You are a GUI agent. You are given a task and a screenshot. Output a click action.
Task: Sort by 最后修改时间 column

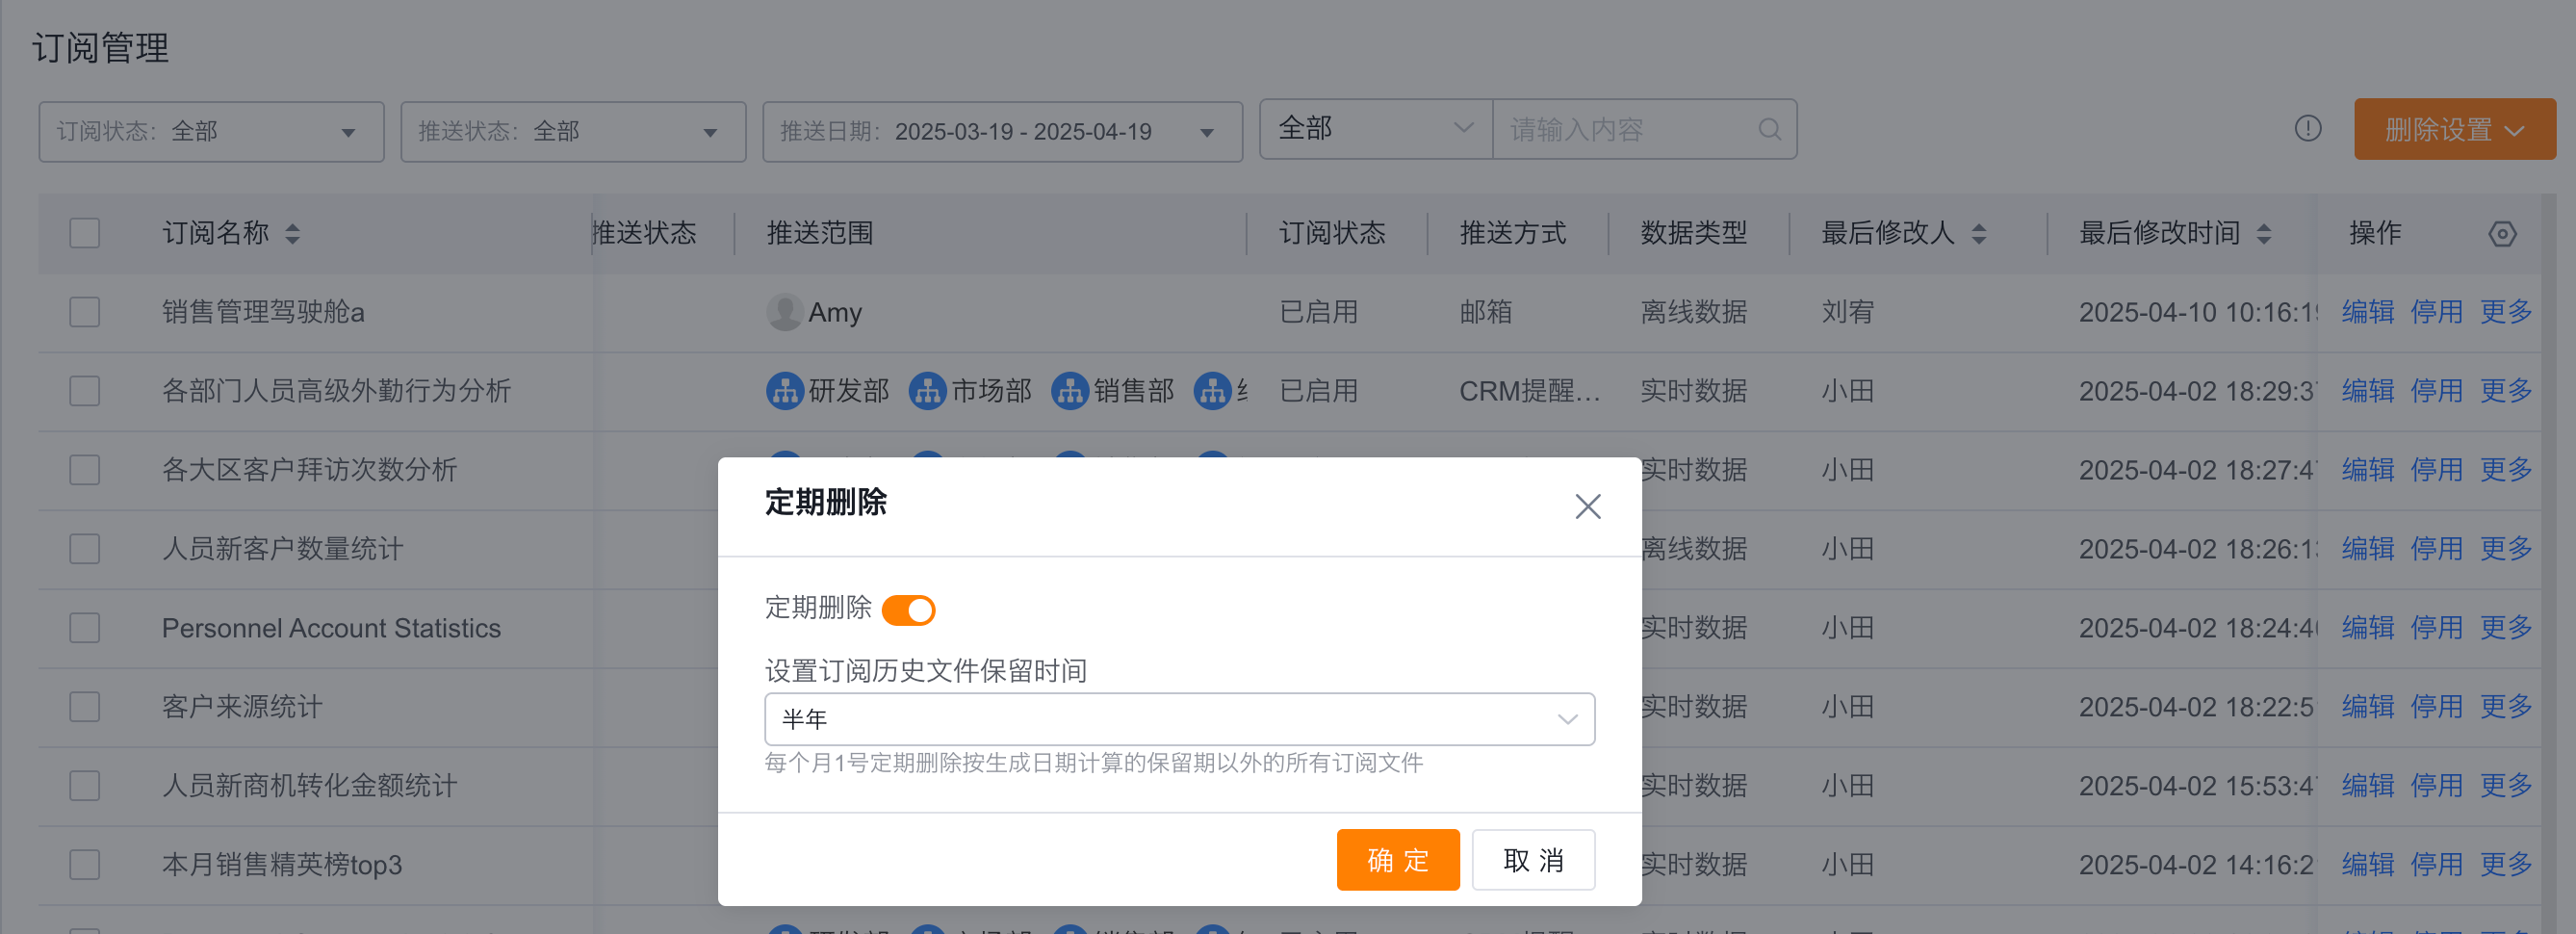point(2263,234)
